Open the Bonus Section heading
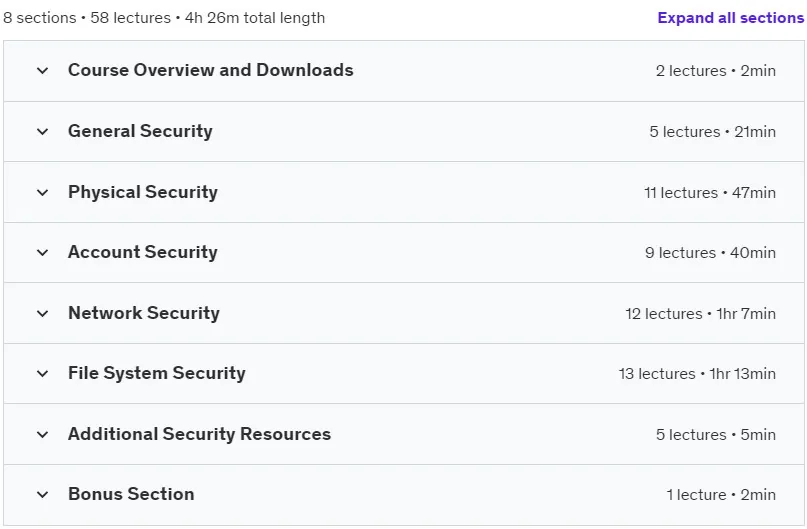Screen dimensions: 807x529 131,494
